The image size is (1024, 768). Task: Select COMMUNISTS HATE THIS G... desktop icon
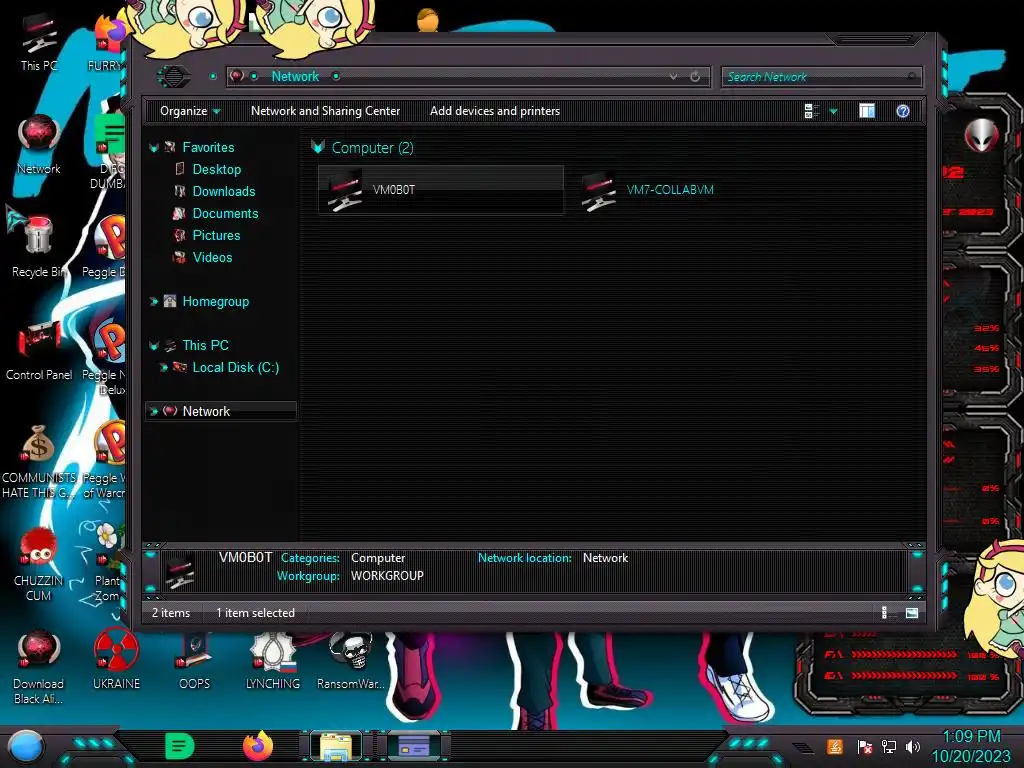pos(39,461)
